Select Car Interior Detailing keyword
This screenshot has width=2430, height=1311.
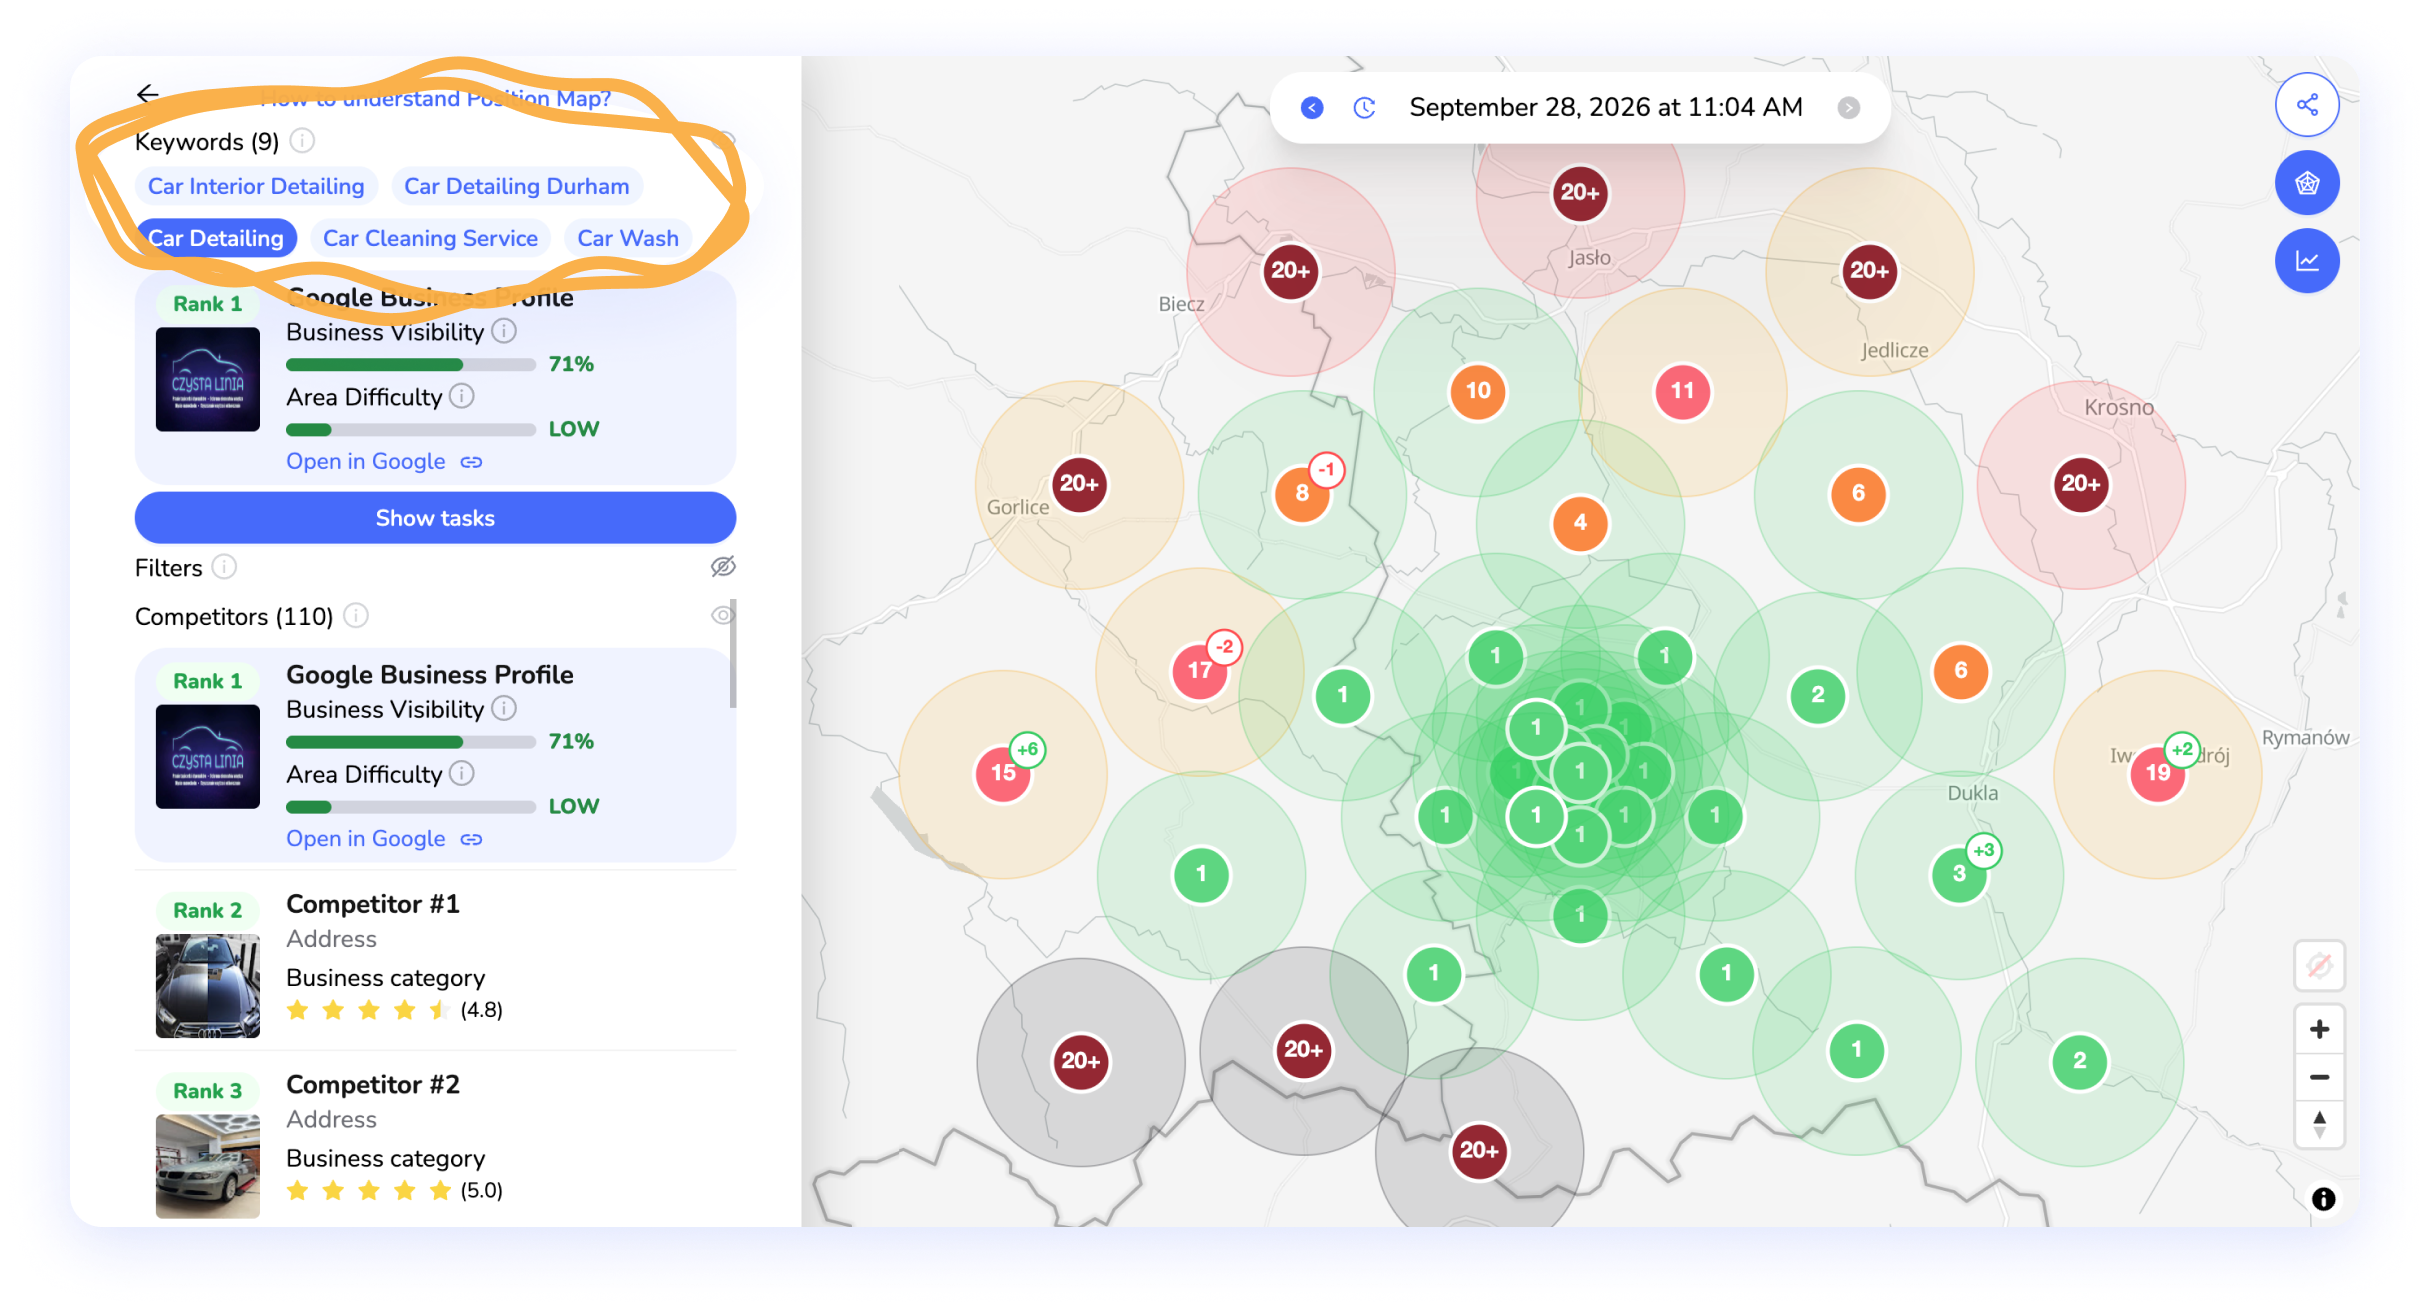[256, 186]
